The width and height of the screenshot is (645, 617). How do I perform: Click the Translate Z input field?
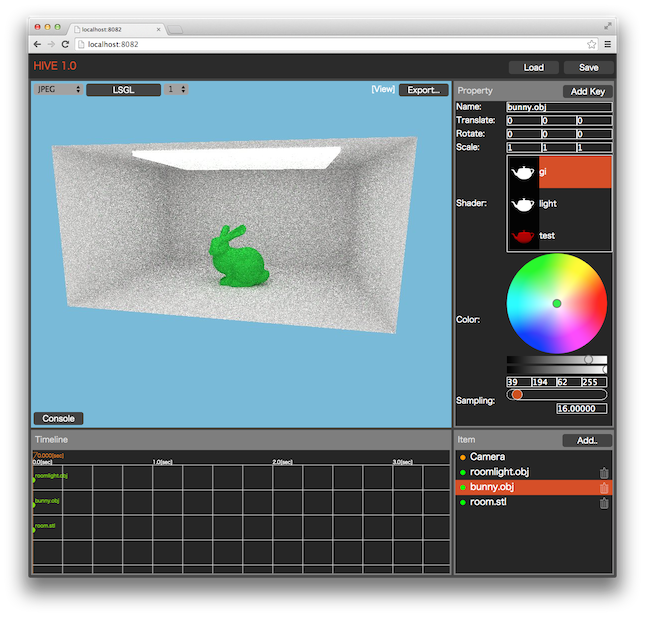click(x=594, y=121)
